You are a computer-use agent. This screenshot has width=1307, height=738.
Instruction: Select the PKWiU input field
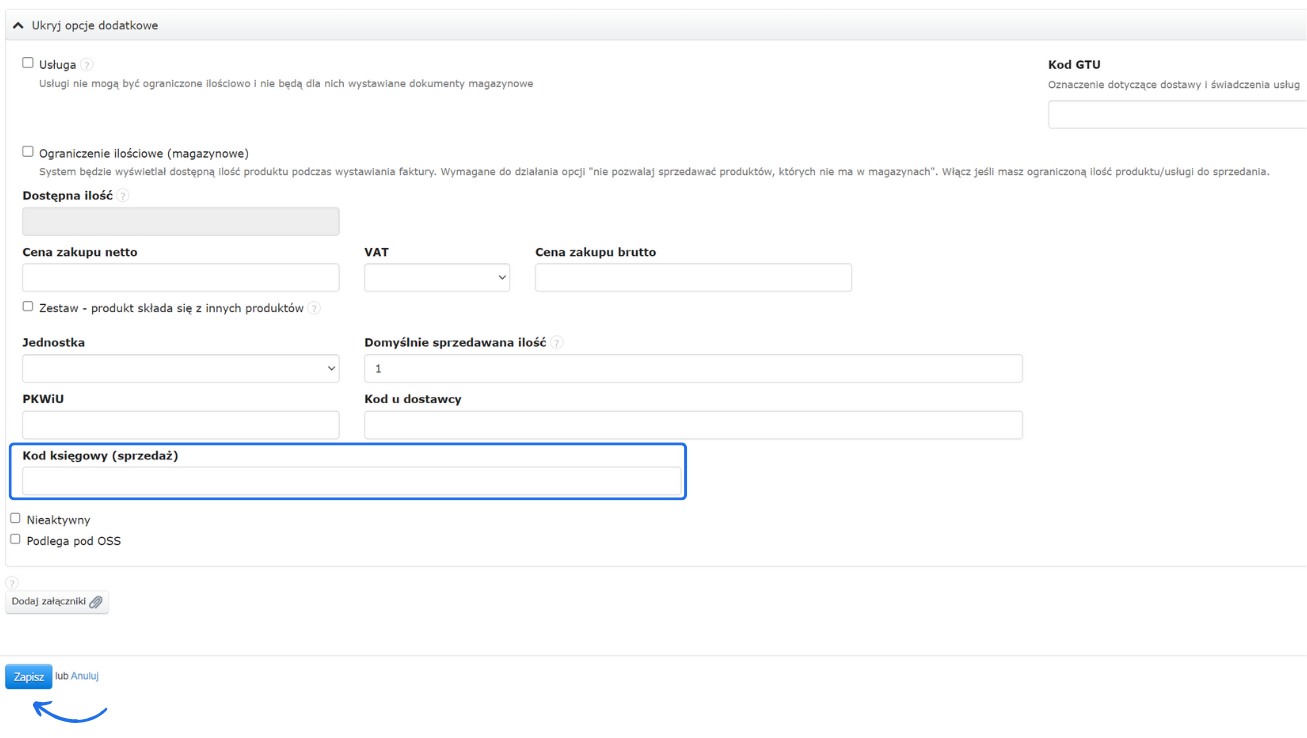(181, 425)
